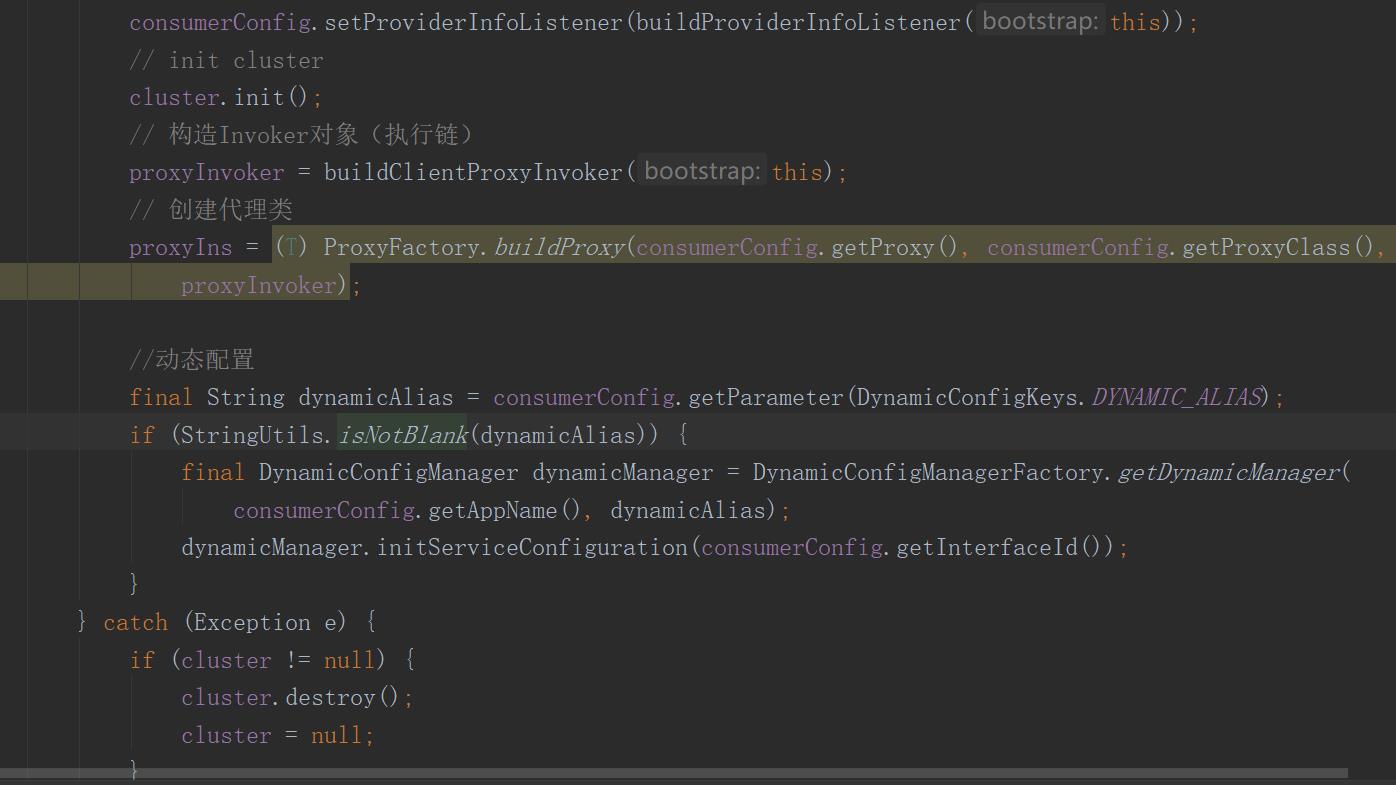Click the 'cluster = null;' statement
Viewport: 1396px width, 785px height.
point(278,735)
